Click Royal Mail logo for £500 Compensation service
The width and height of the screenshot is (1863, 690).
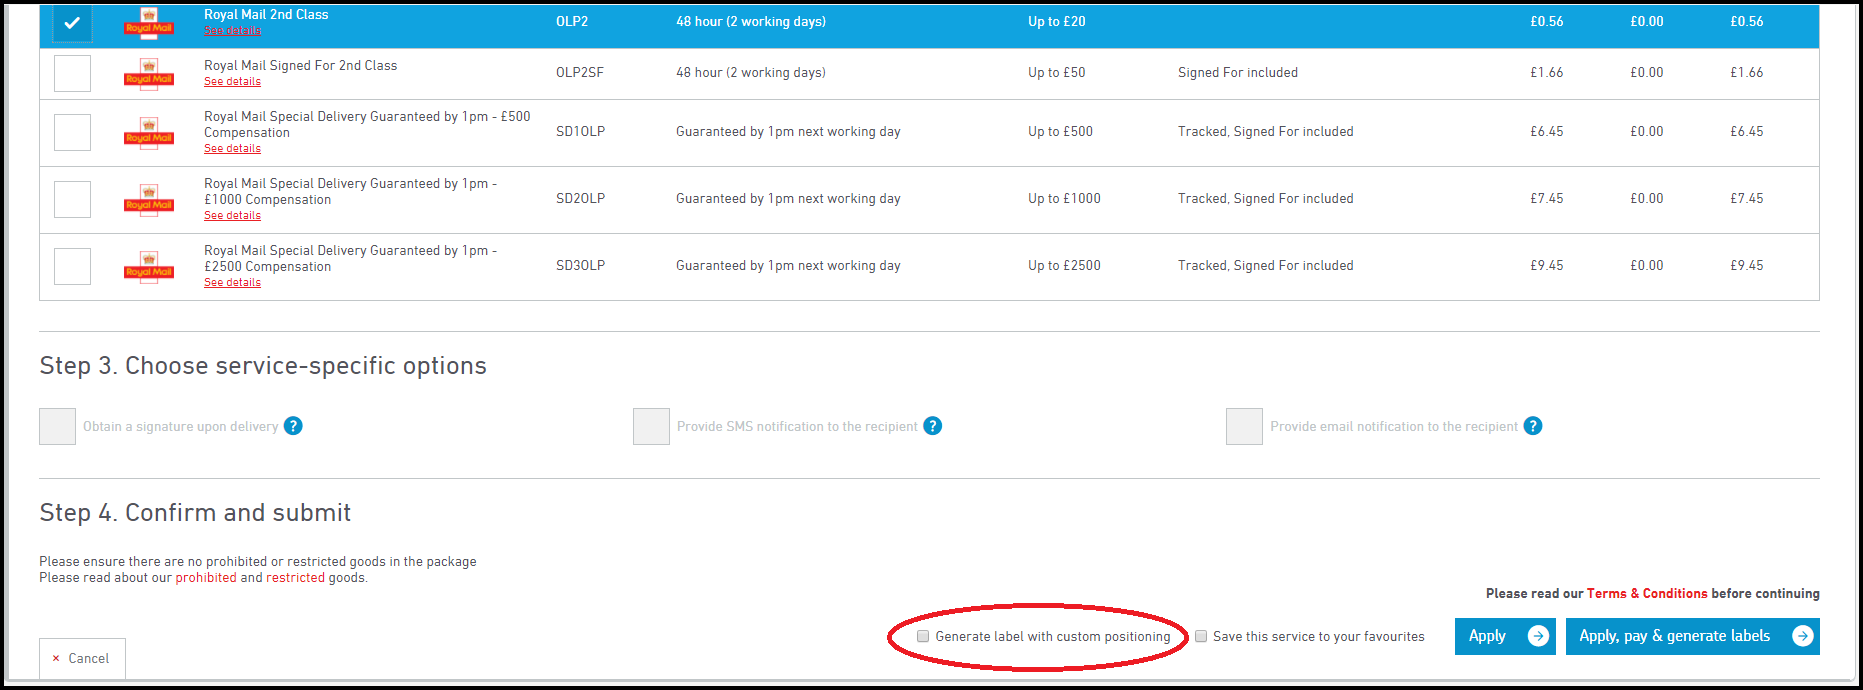[149, 133]
